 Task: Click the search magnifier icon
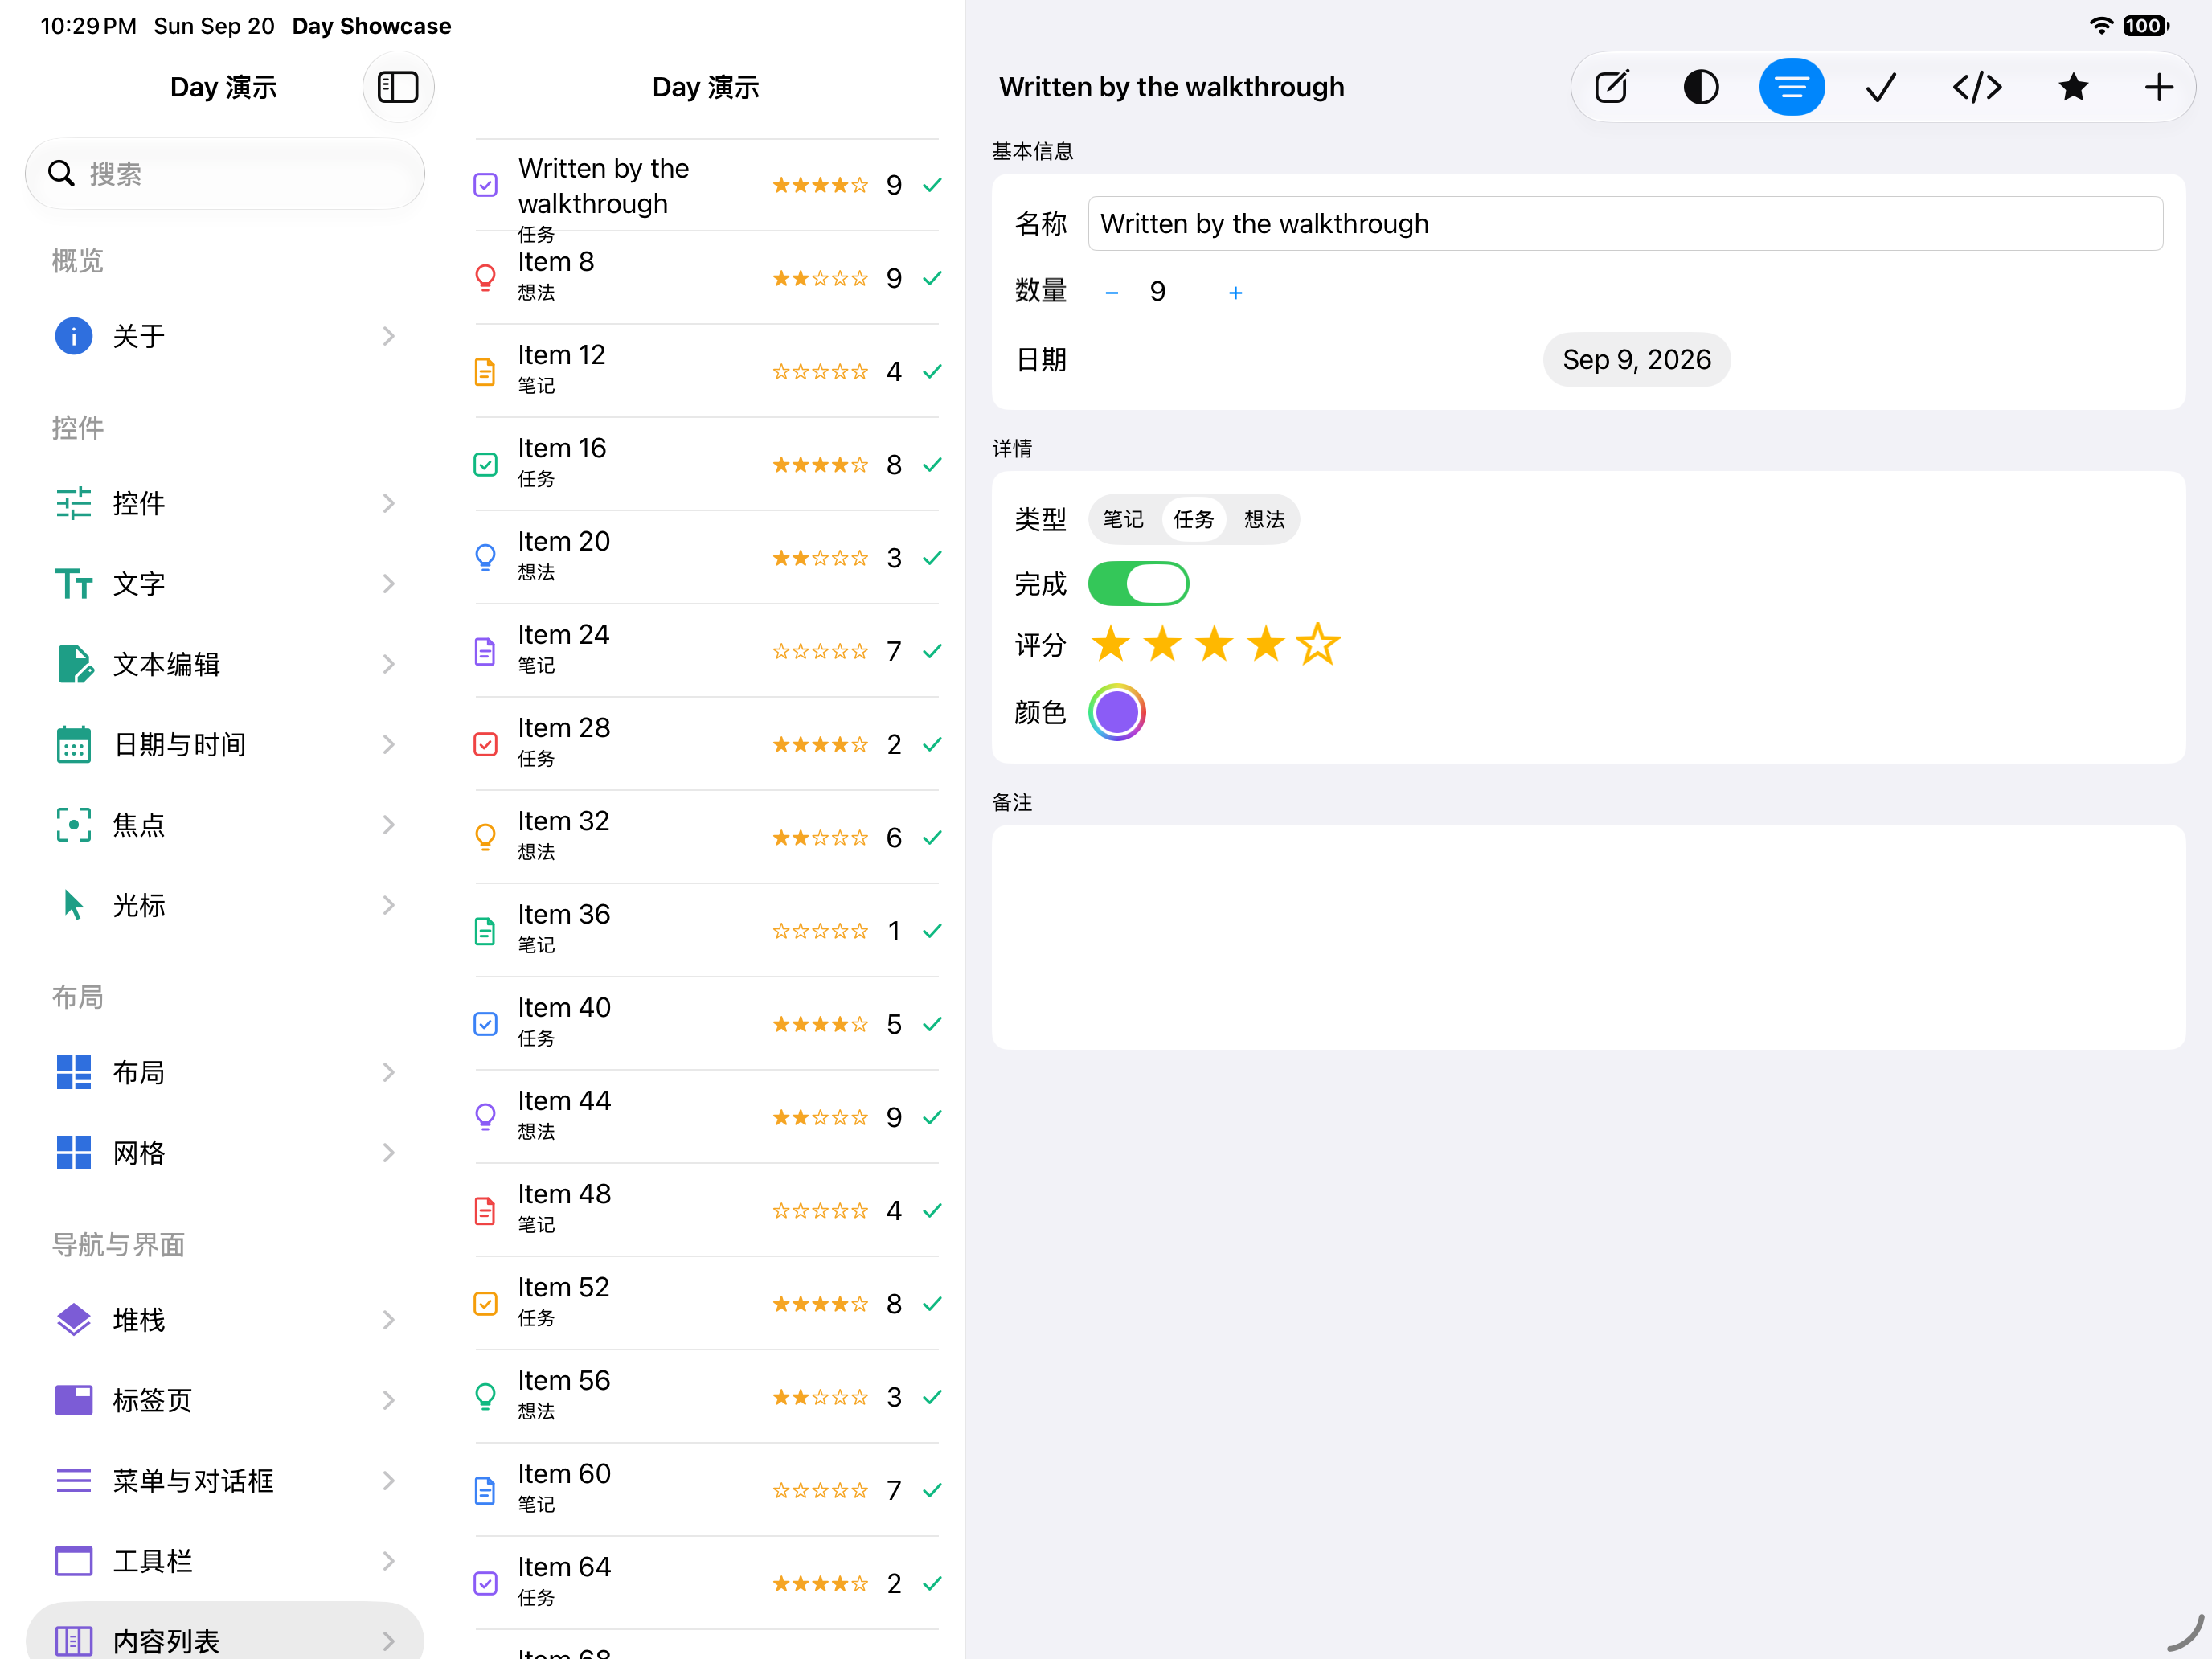pos(61,173)
